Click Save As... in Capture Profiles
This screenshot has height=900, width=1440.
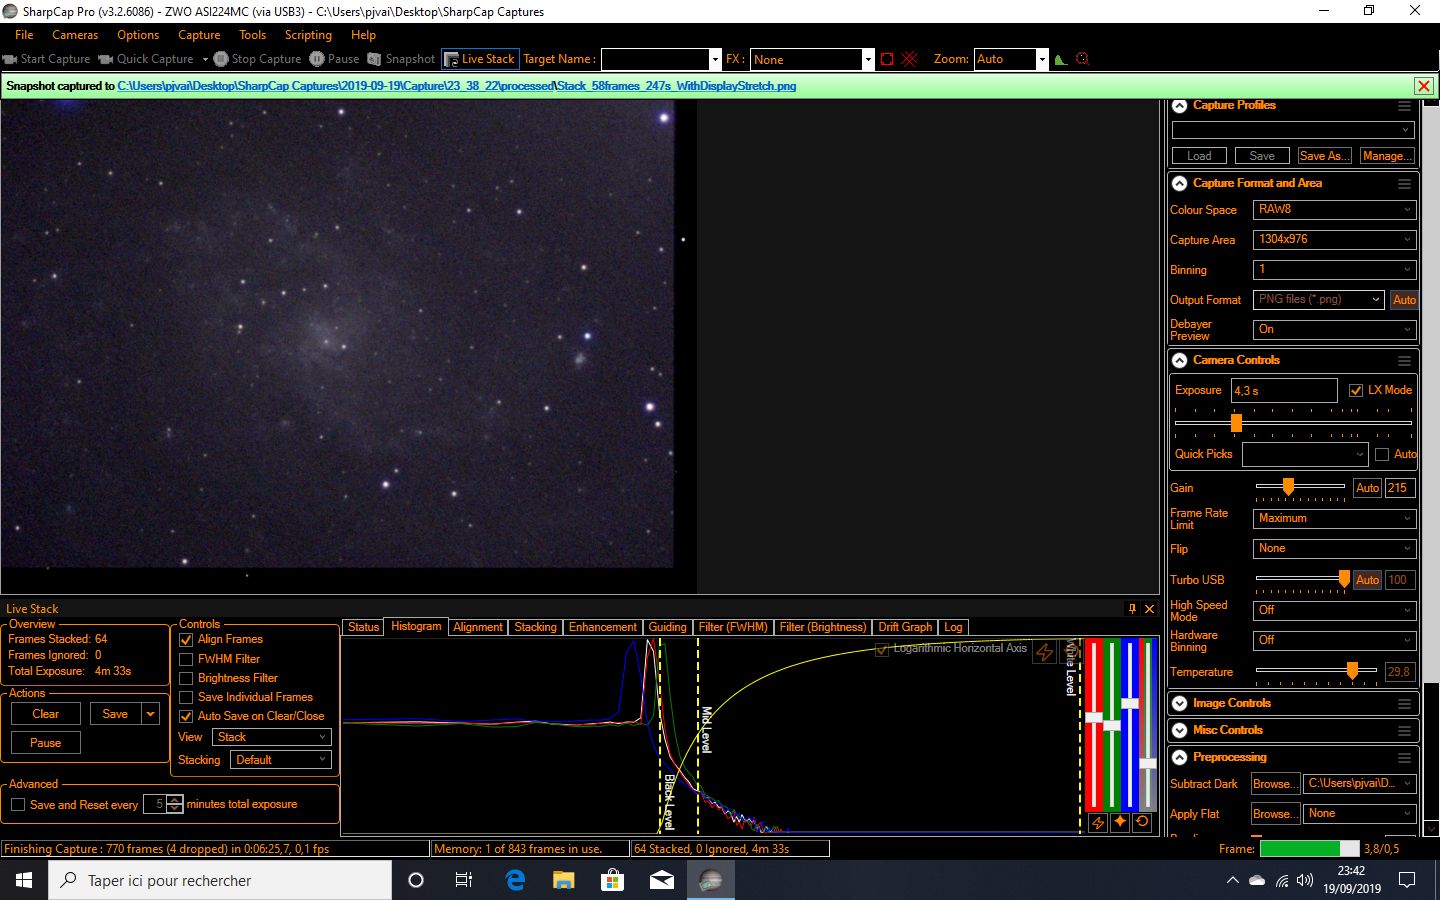tap(1324, 156)
